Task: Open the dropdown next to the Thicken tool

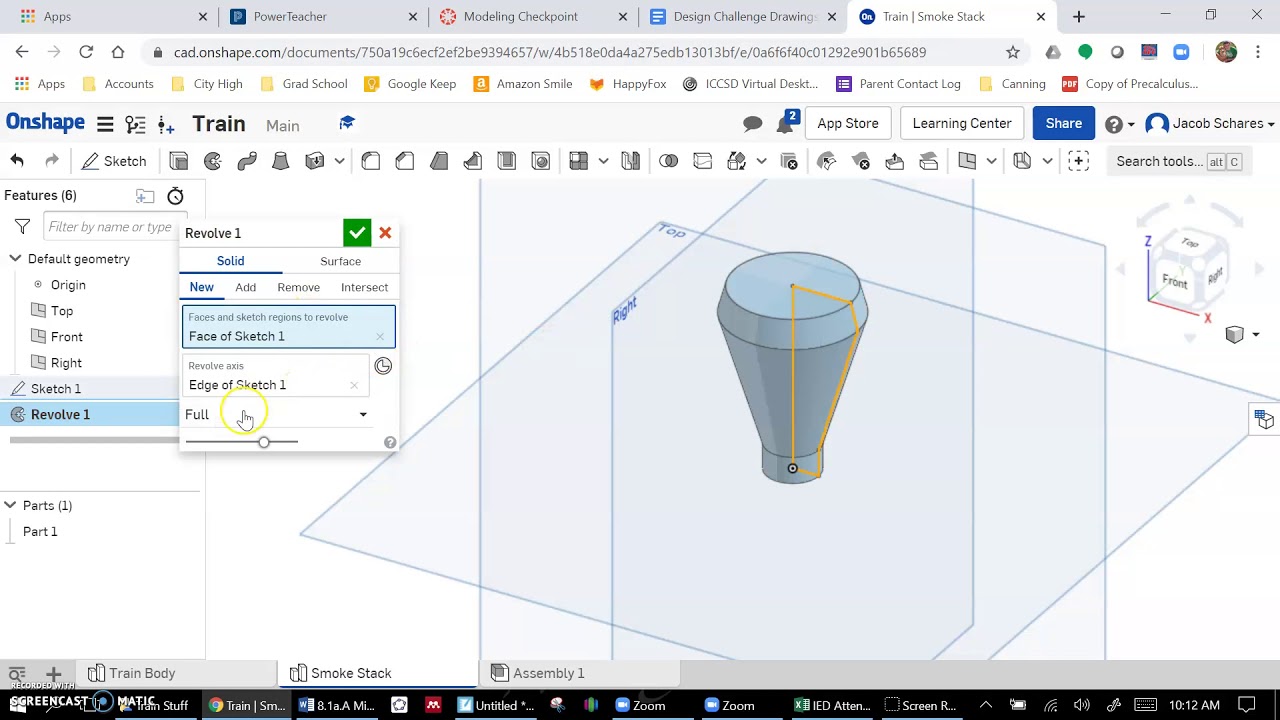Action: coord(340,161)
